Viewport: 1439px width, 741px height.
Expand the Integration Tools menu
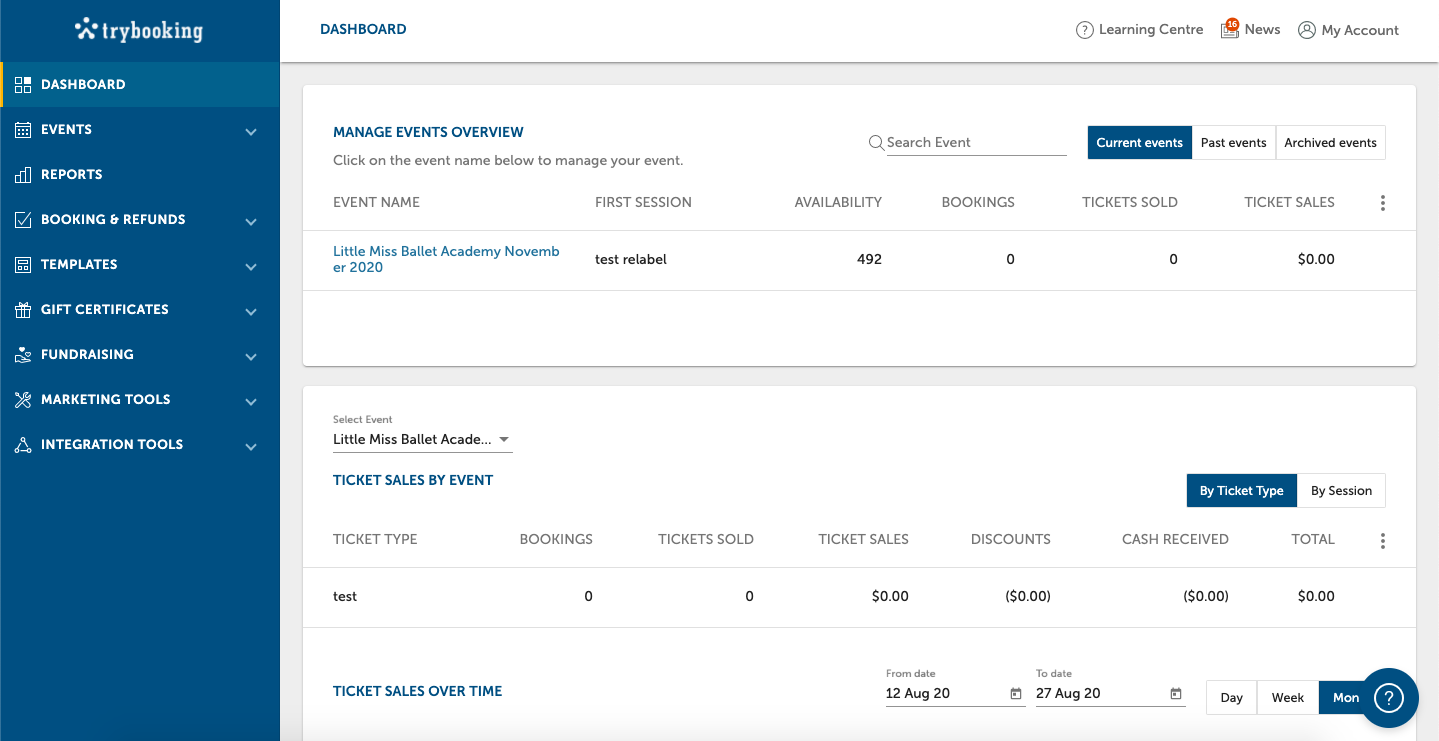coord(112,444)
